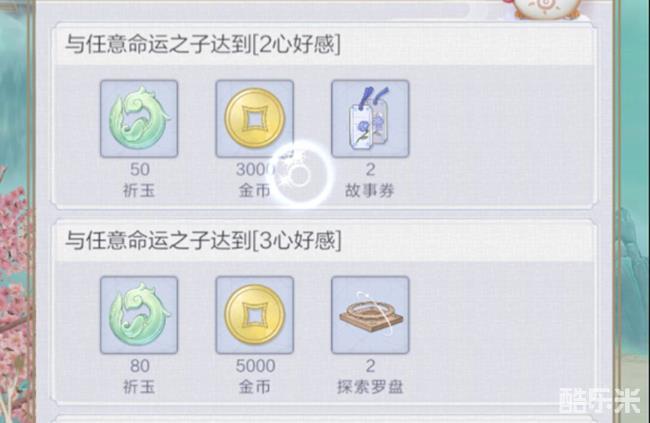Tap the round mascot character at top
Viewport: 650px width, 423px height.
544,9
